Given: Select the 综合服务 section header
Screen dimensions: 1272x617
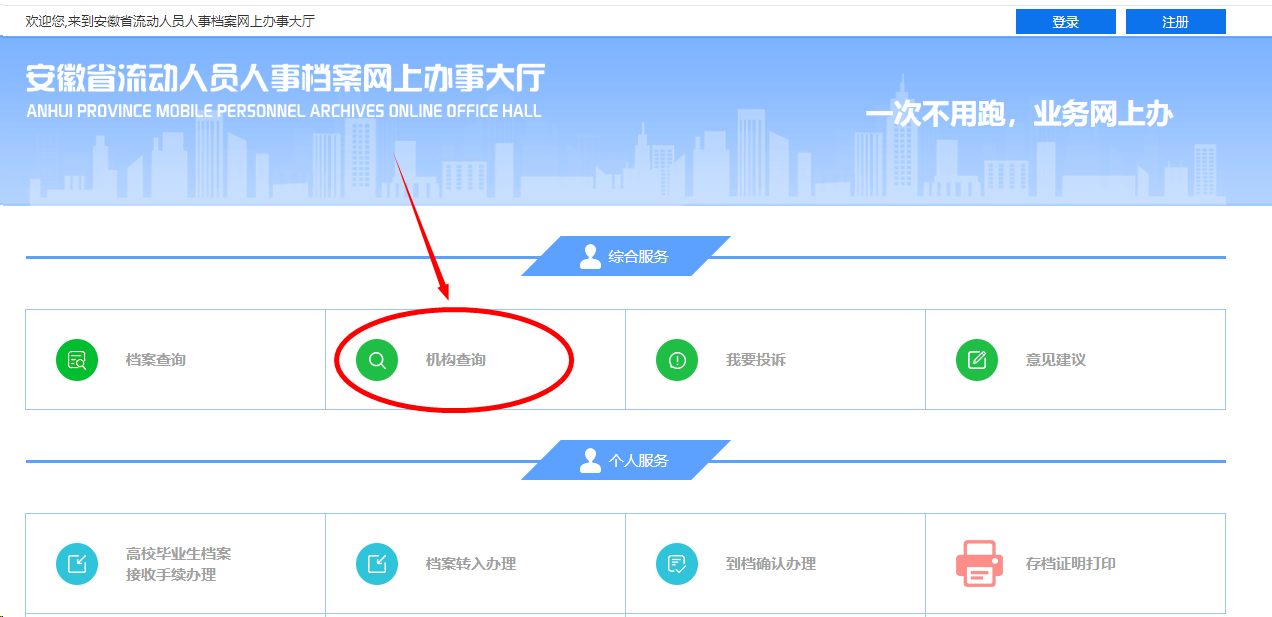Looking at the screenshot, I should 626,256.
